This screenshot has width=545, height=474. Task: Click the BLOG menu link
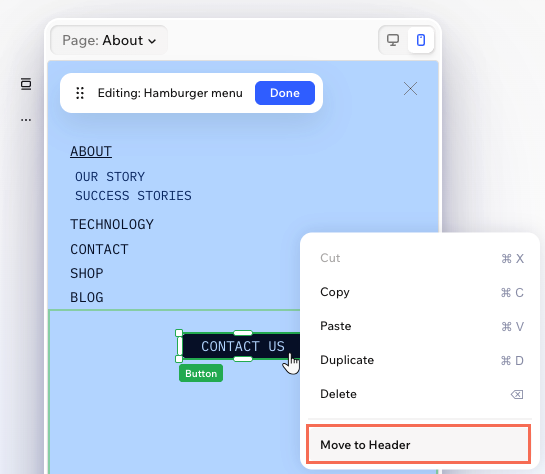pyautogui.click(x=87, y=297)
